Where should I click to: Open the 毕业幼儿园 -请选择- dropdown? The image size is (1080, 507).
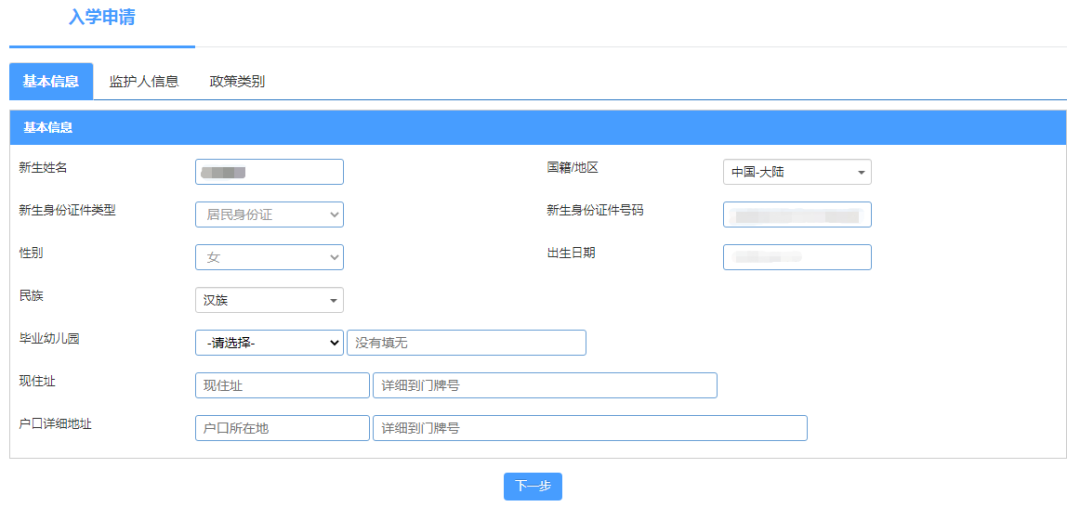[x=269, y=343]
